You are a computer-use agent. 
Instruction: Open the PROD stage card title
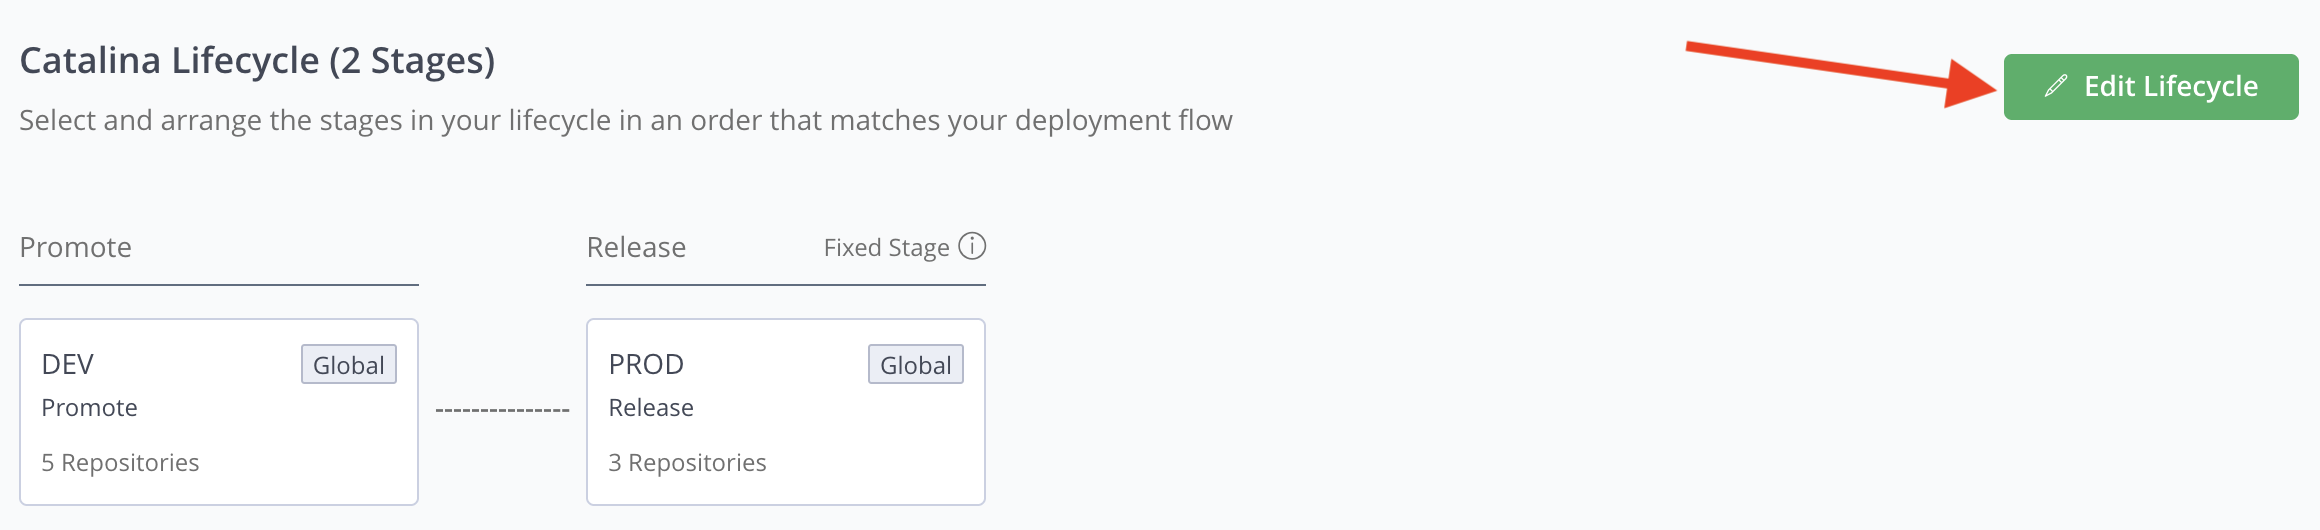coord(646,364)
